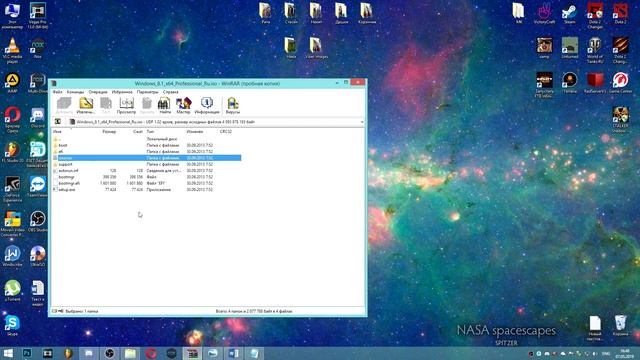Launch the Wizard (Мастер) toolbar icon
The height and width of the screenshot is (360, 640).
tap(183, 105)
